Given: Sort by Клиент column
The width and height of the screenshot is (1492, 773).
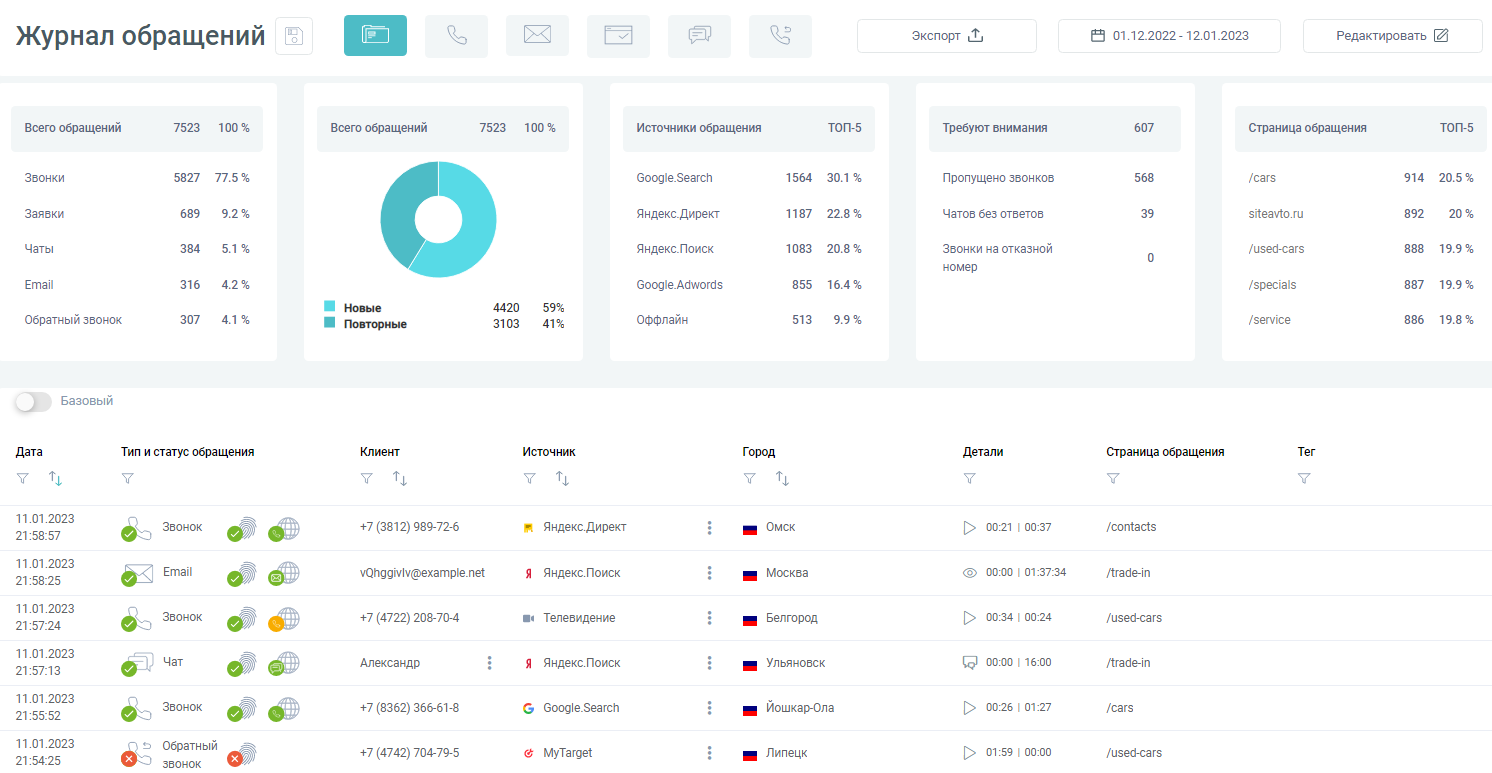Looking at the screenshot, I should click(x=400, y=479).
